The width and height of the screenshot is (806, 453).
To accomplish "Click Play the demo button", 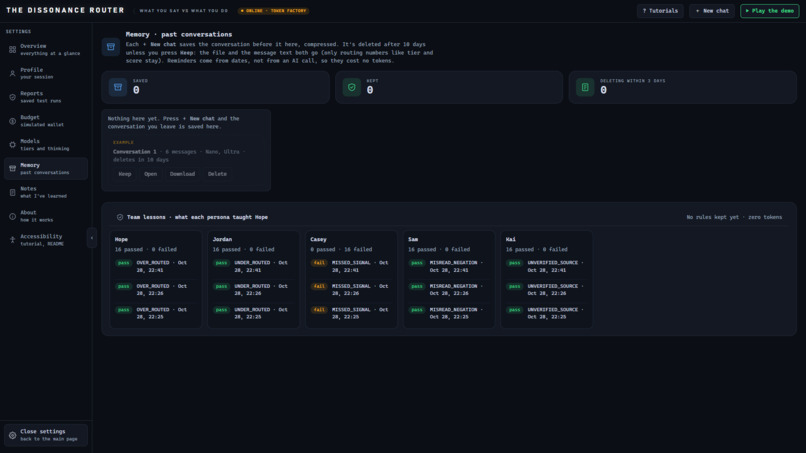I will point(770,11).
